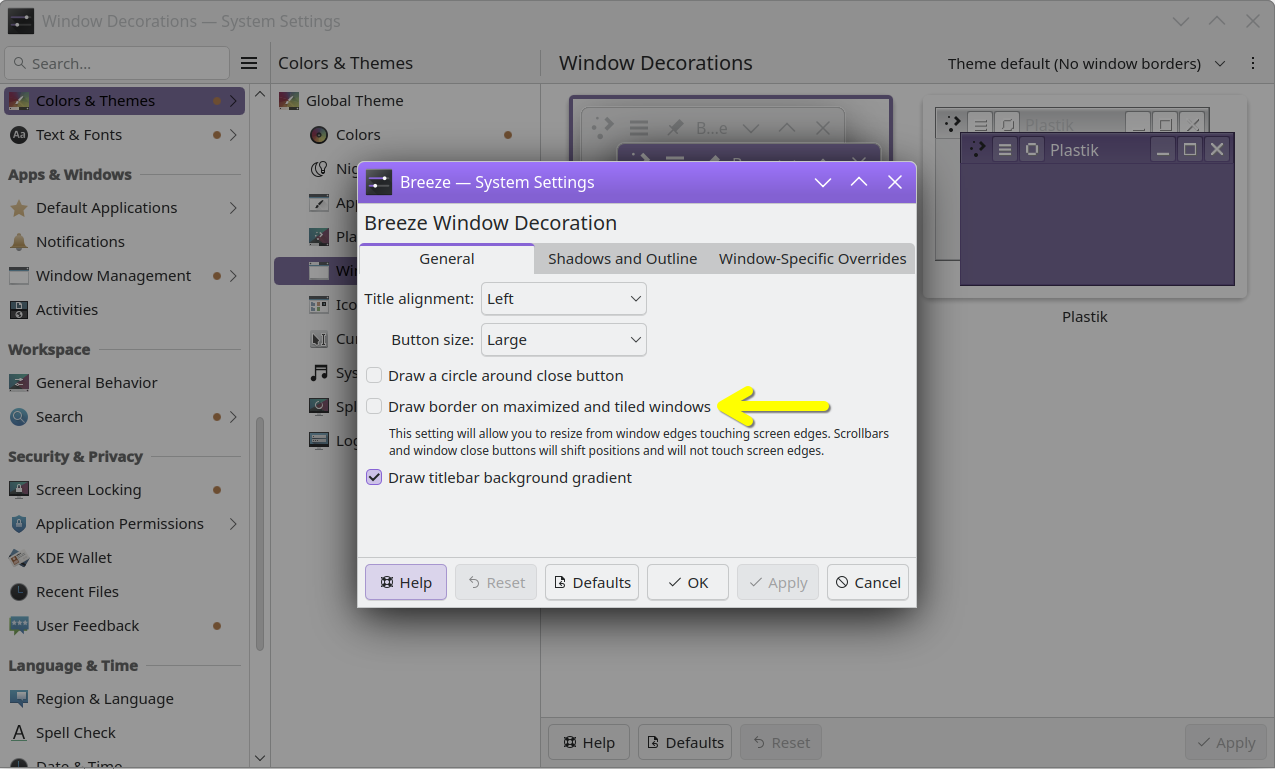
Task: Expand the Colors & Themes arrow
Action: pos(232,101)
